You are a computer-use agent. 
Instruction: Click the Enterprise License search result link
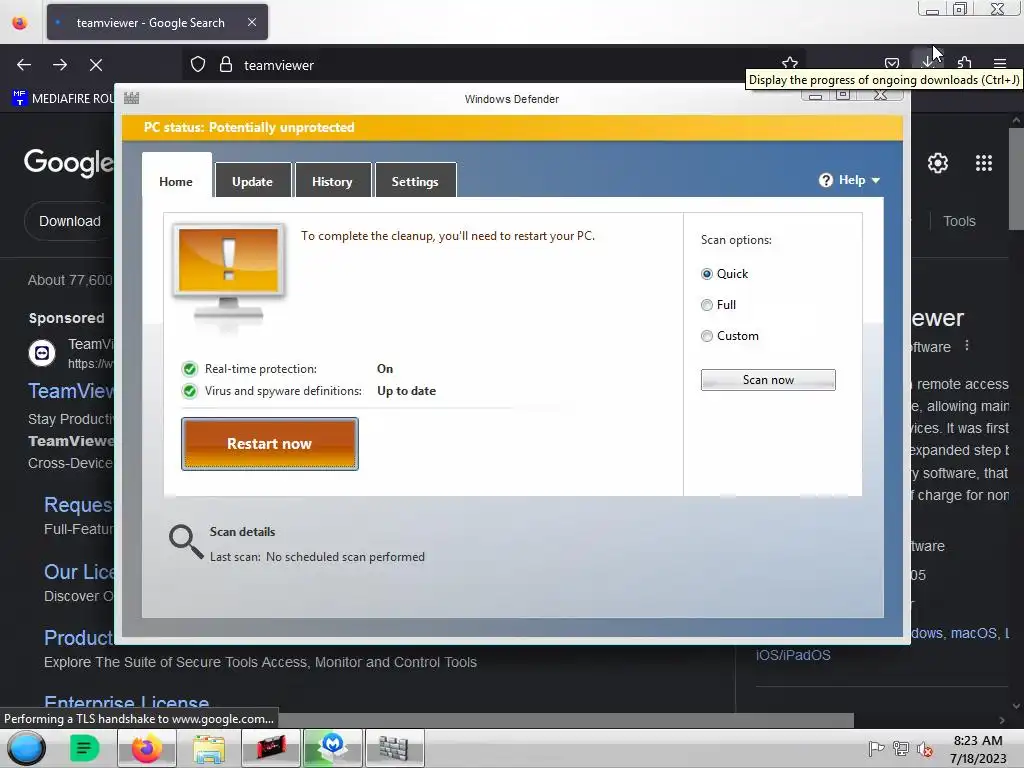pos(127,703)
